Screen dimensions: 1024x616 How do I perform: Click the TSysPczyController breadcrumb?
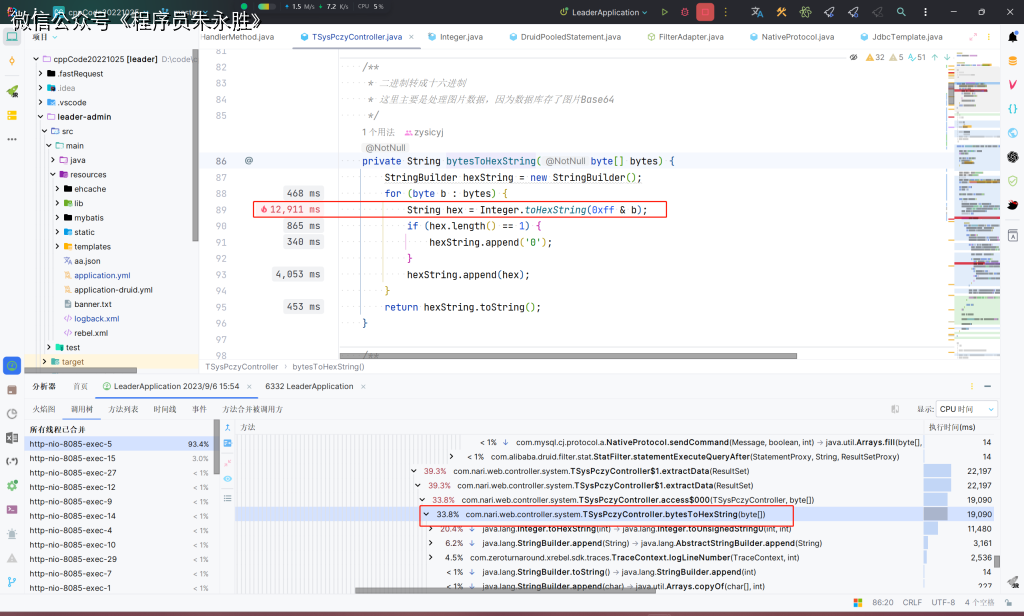(x=242, y=367)
